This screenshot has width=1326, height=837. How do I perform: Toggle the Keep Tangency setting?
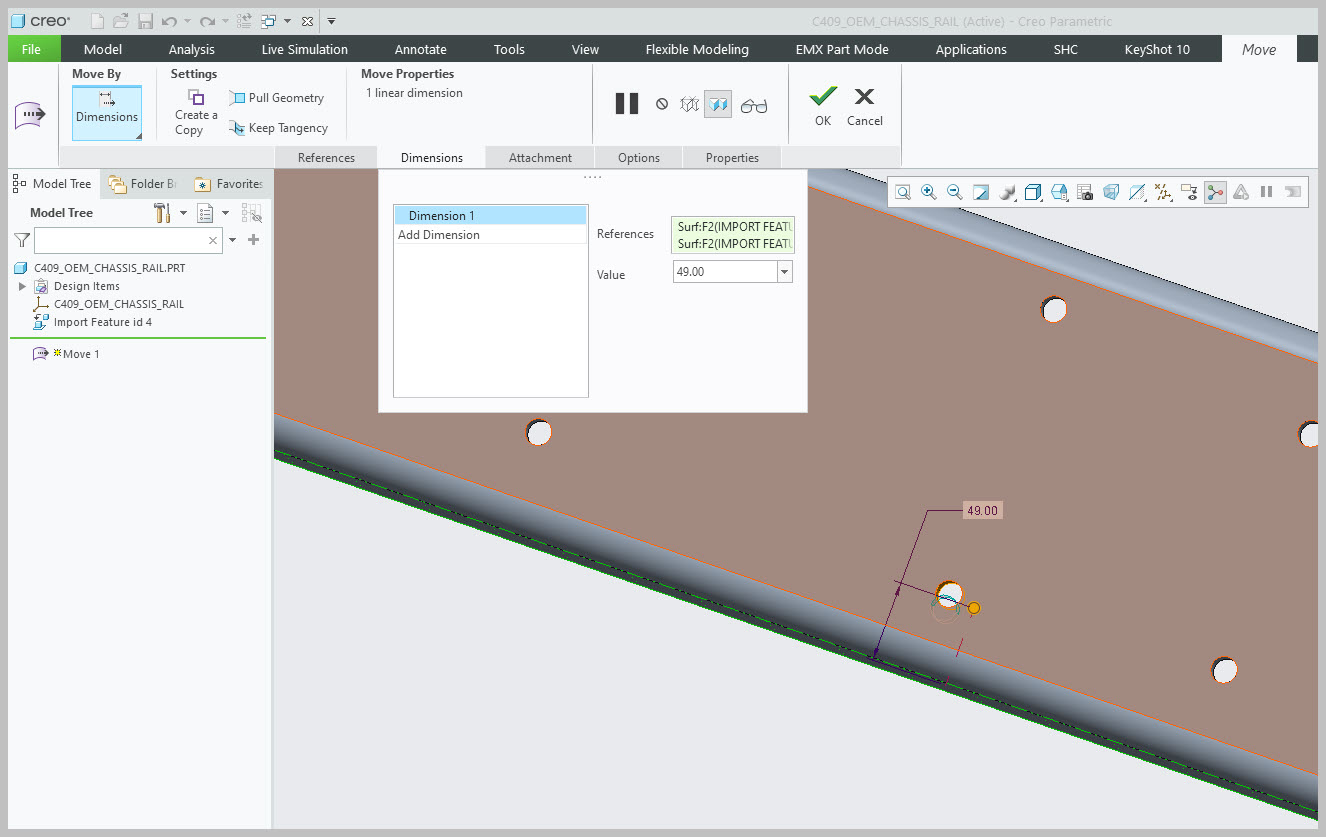pyautogui.click(x=278, y=128)
